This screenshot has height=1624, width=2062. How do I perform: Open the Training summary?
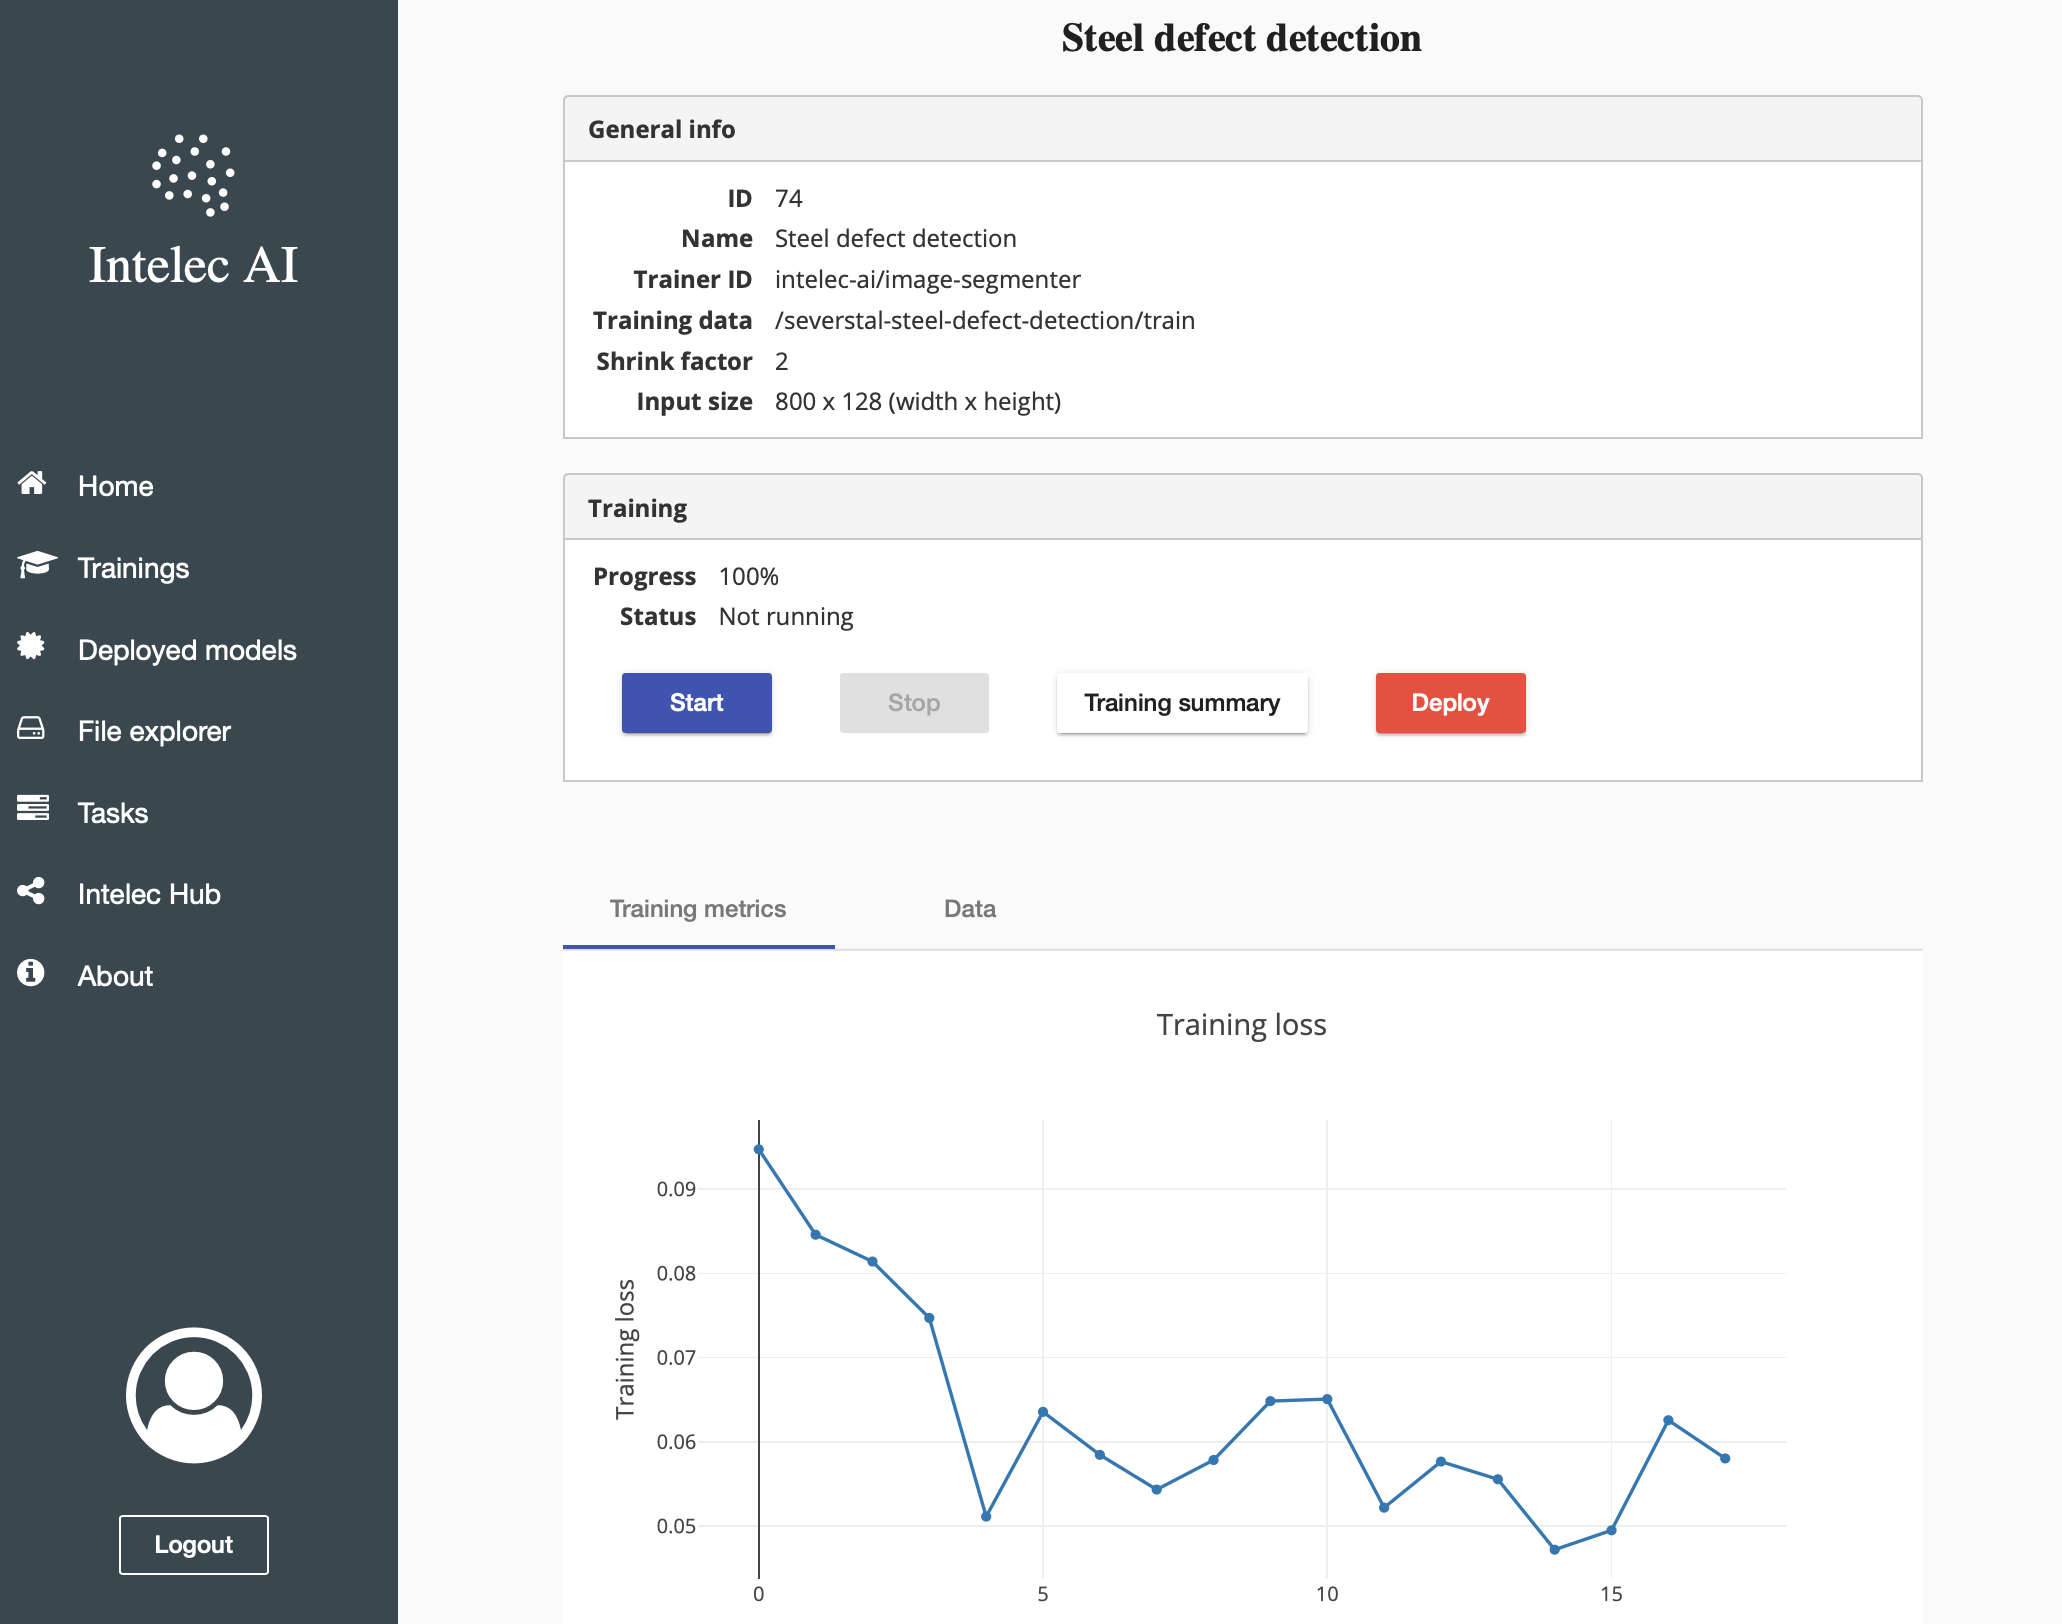click(1181, 703)
